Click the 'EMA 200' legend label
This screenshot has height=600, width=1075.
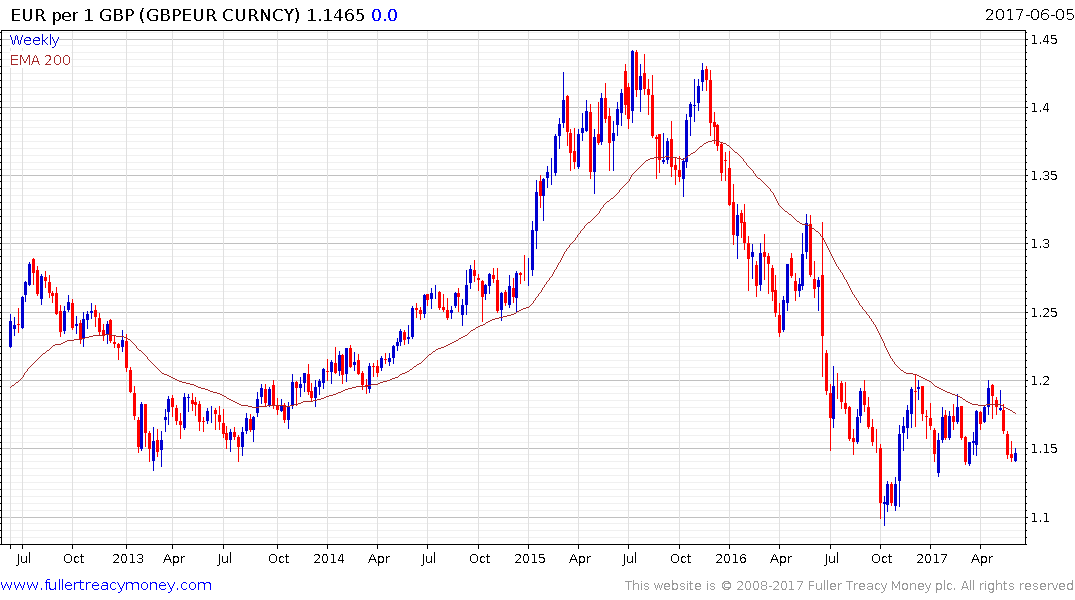pyautogui.click(x=40, y=60)
